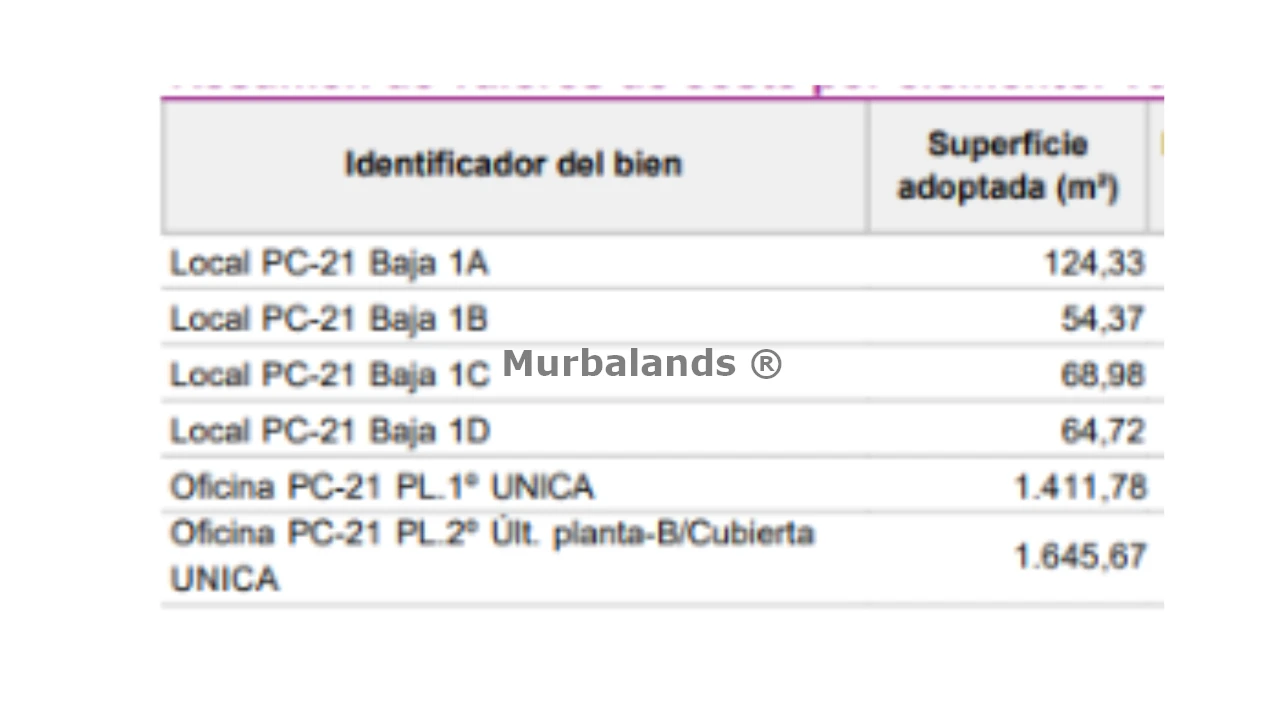This screenshot has width=1280, height=720.
Task: Click the surface value 1.411,78
Action: click(x=1080, y=487)
